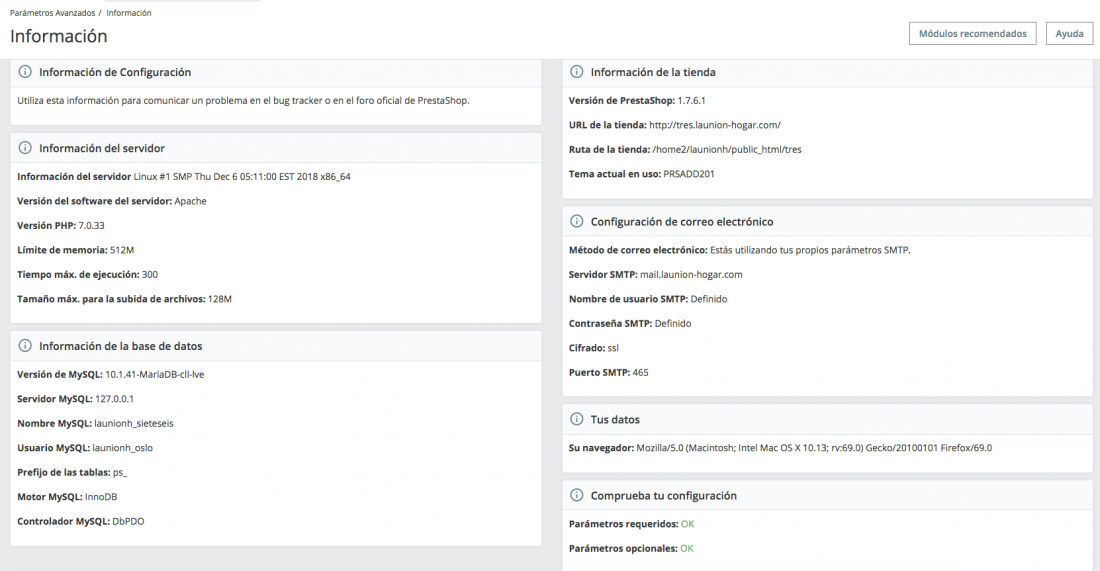Click the store URL tres.launion-hogar.com
The image size is (1100, 571).
[x=715, y=125]
